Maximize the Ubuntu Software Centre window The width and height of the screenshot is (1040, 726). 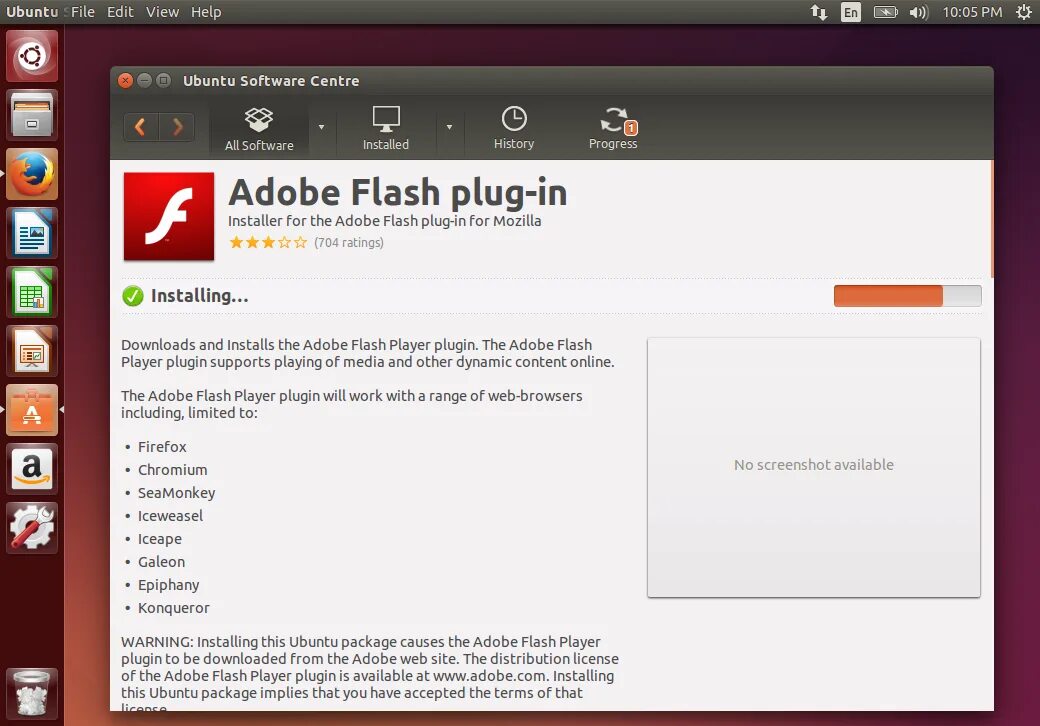pos(163,80)
